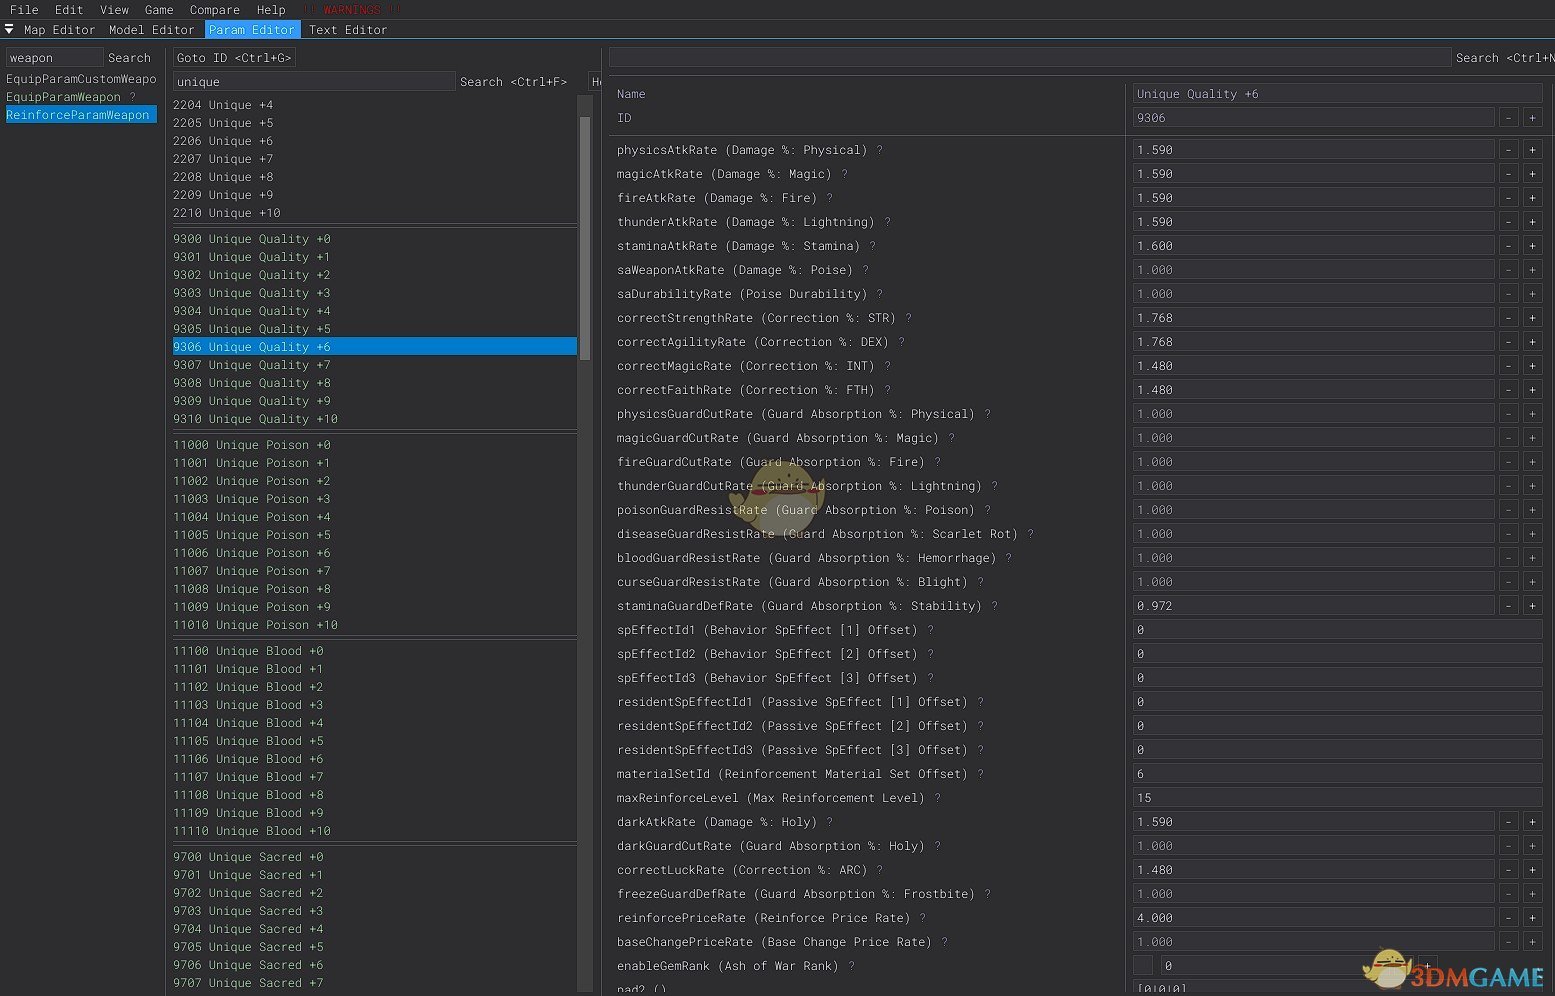
Task: Open help tooltip icon for physicsAtkRate
Action: coord(879,150)
